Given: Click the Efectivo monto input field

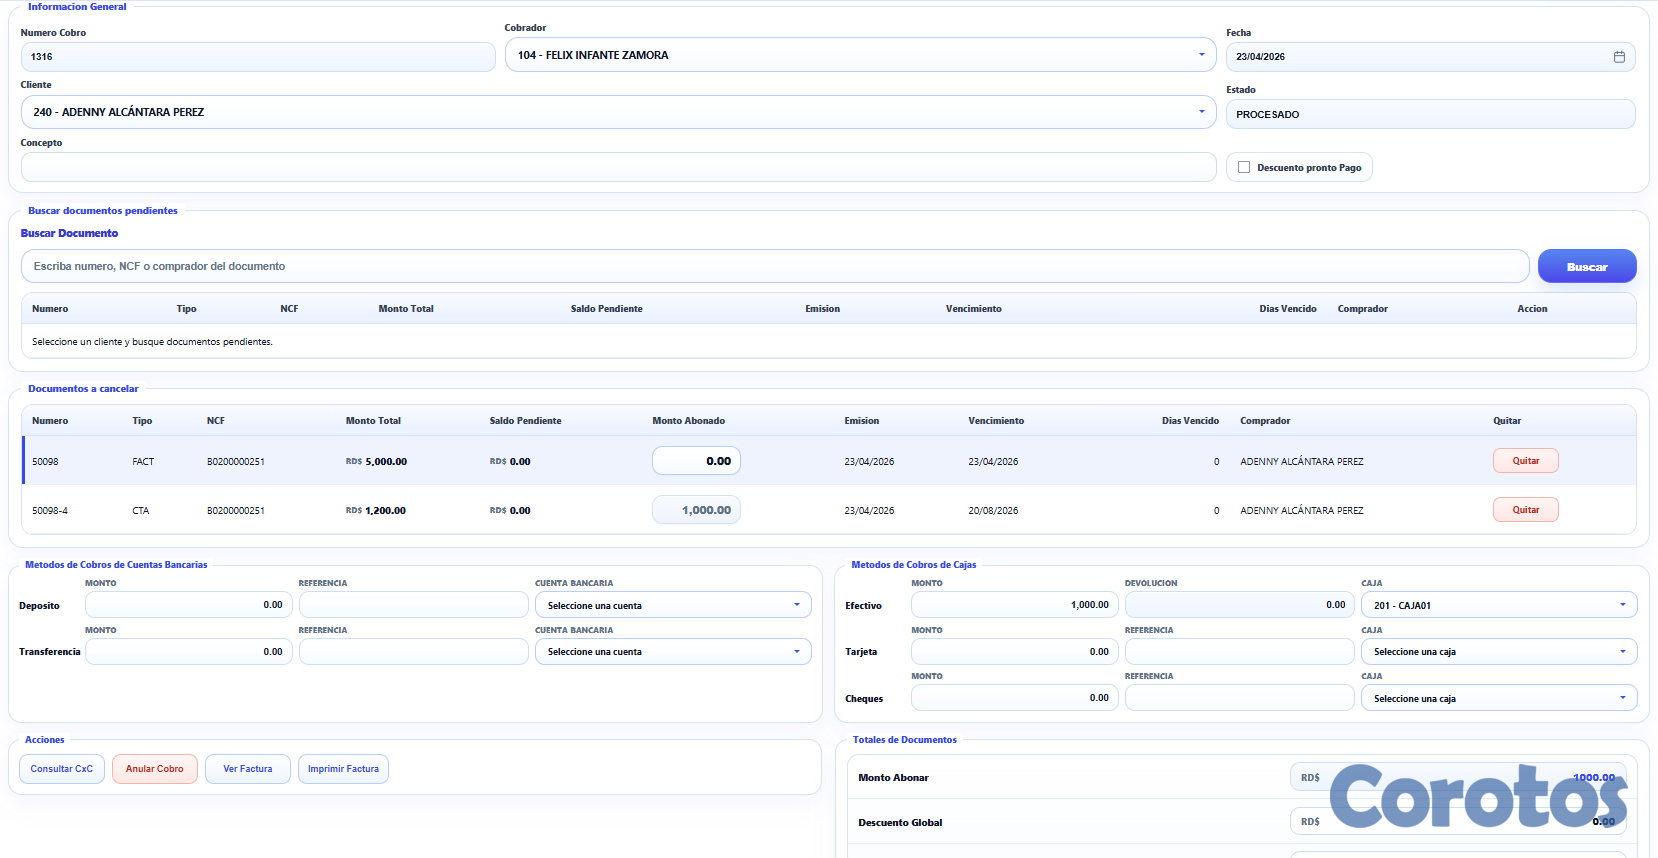Looking at the screenshot, I should click(x=1013, y=605).
